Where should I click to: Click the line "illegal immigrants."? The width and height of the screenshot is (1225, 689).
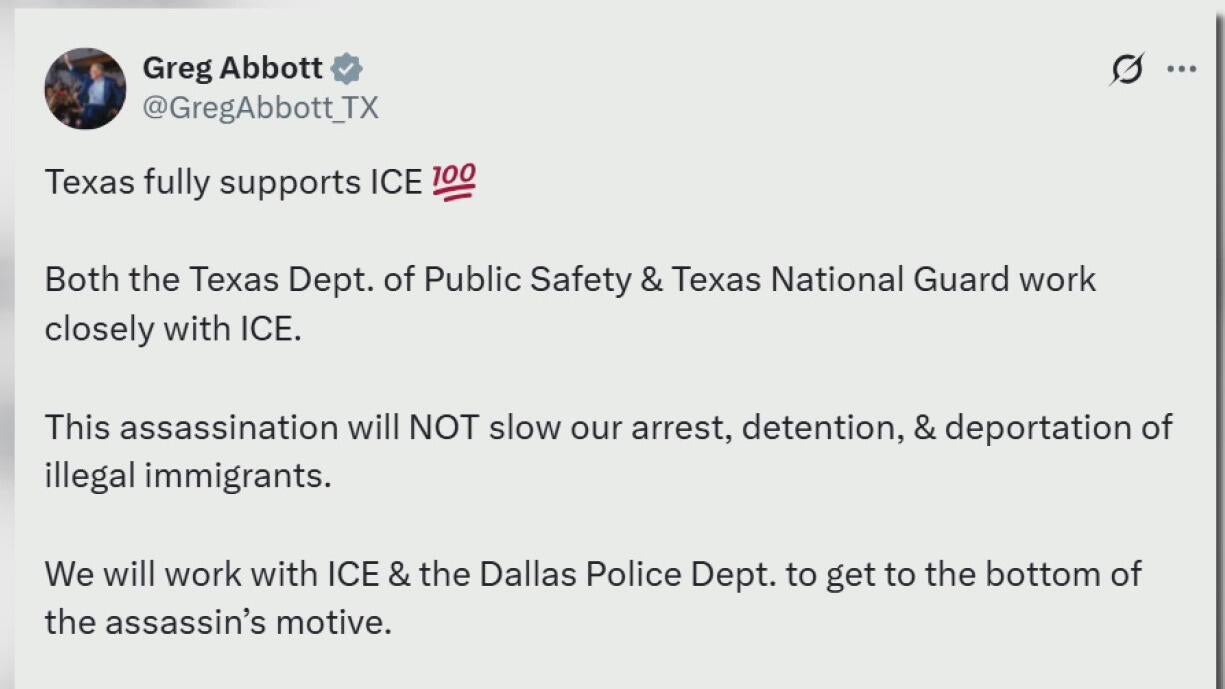click(x=187, y=475)
